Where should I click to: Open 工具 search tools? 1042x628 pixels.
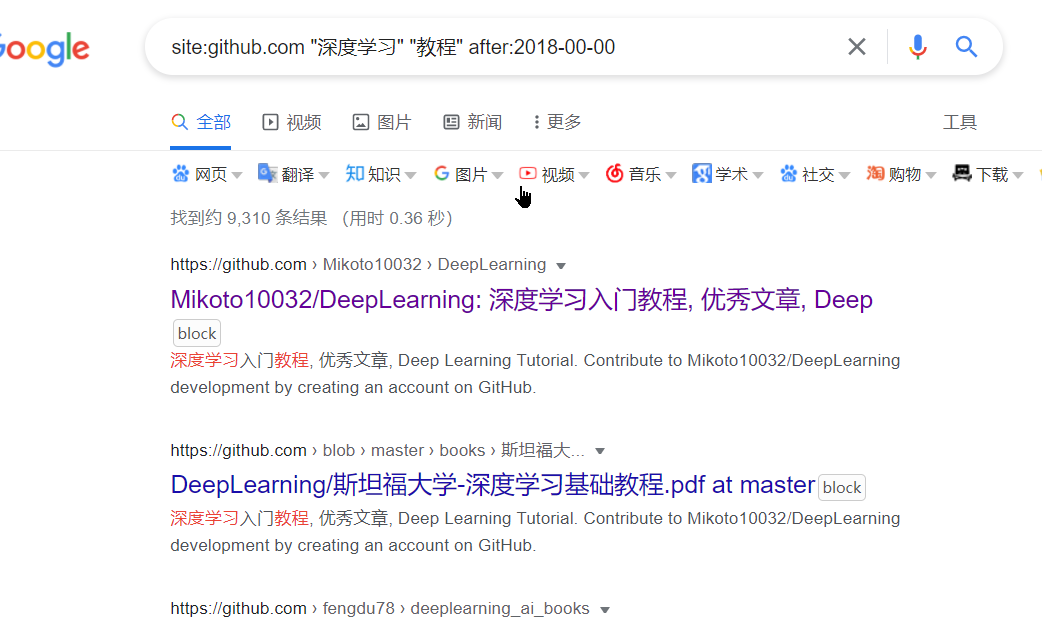960,122
